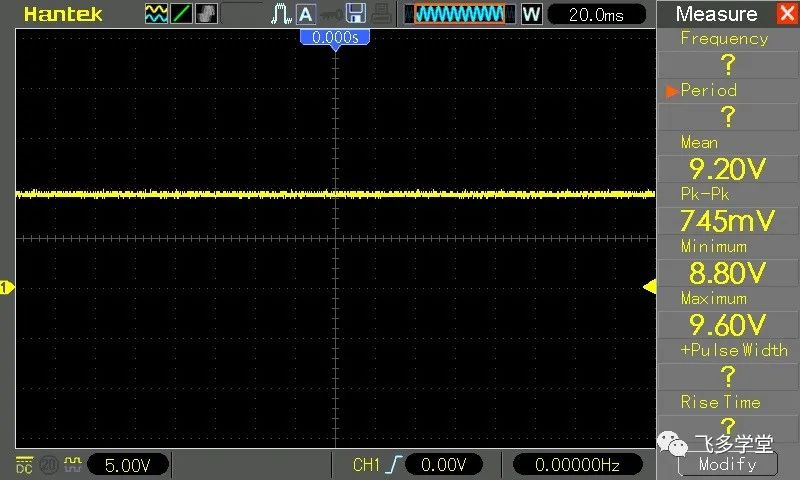This screenshot has height=480, width=800.
Task: Click the 0.000s trigger position marker
Action: tap(335, 38)
